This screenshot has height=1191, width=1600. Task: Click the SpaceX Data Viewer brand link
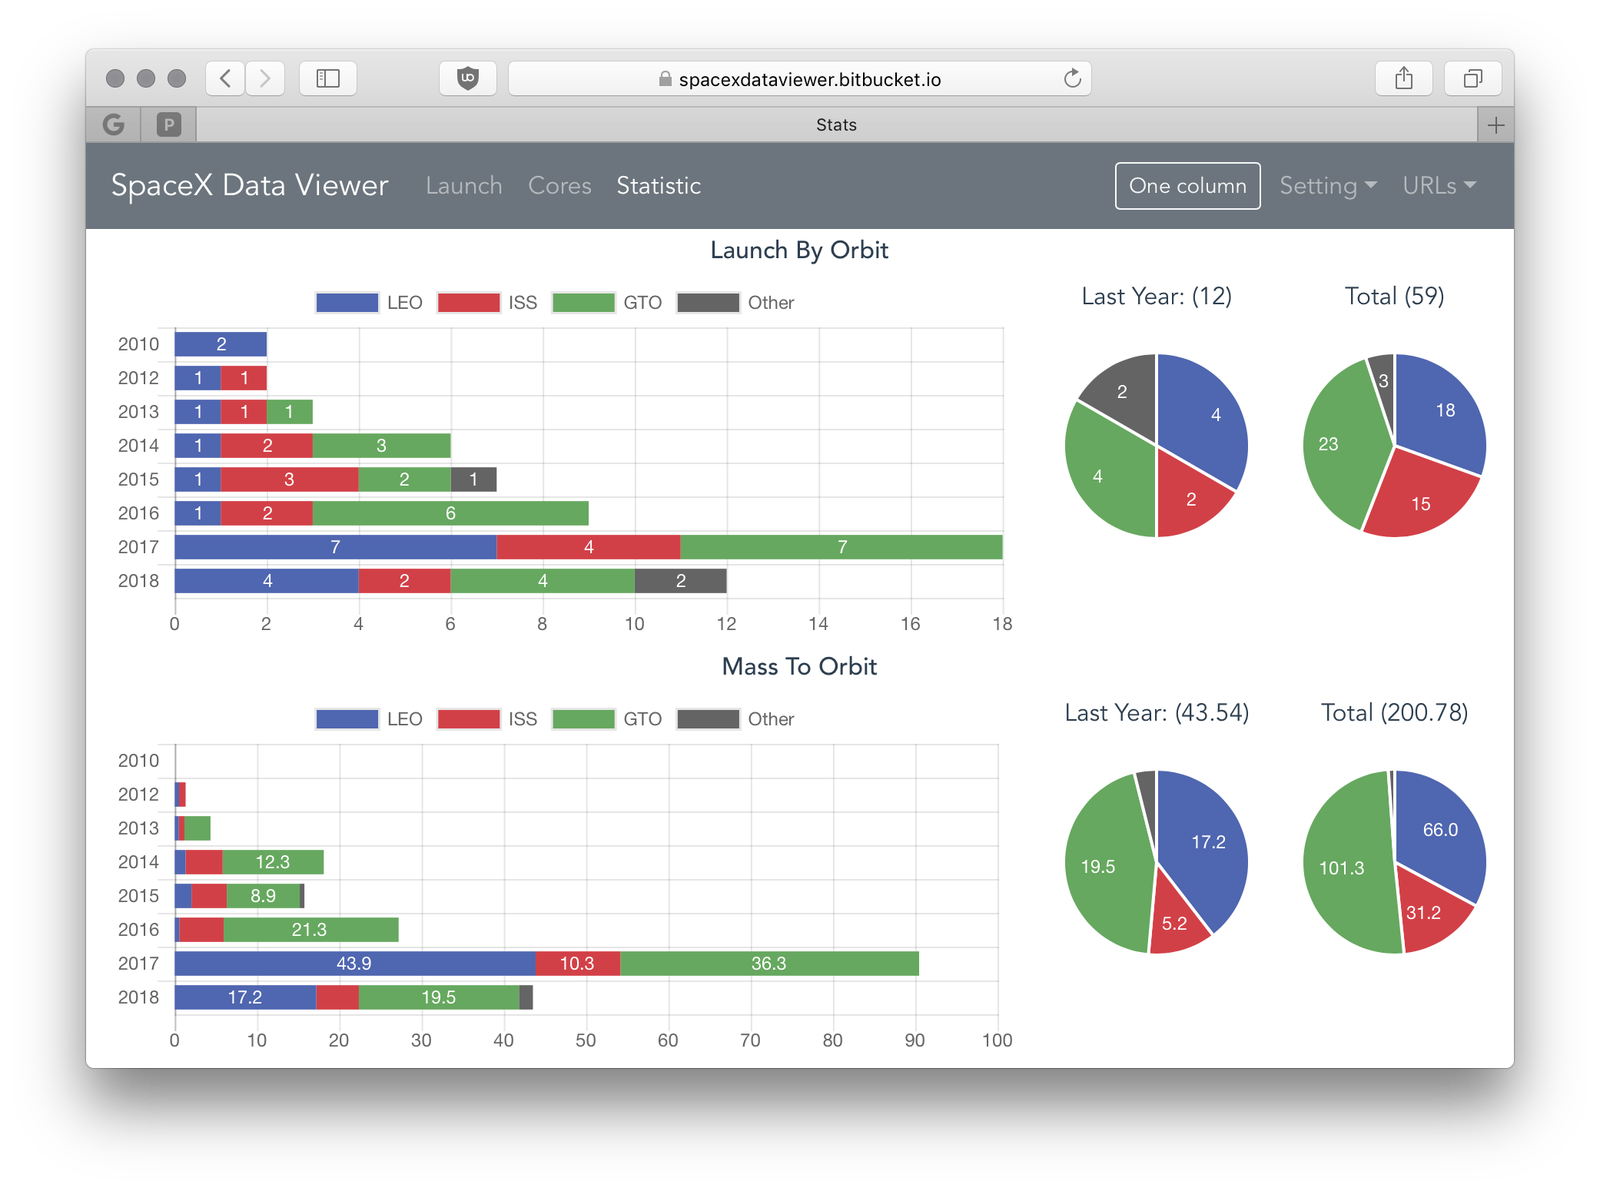(249, 186)
